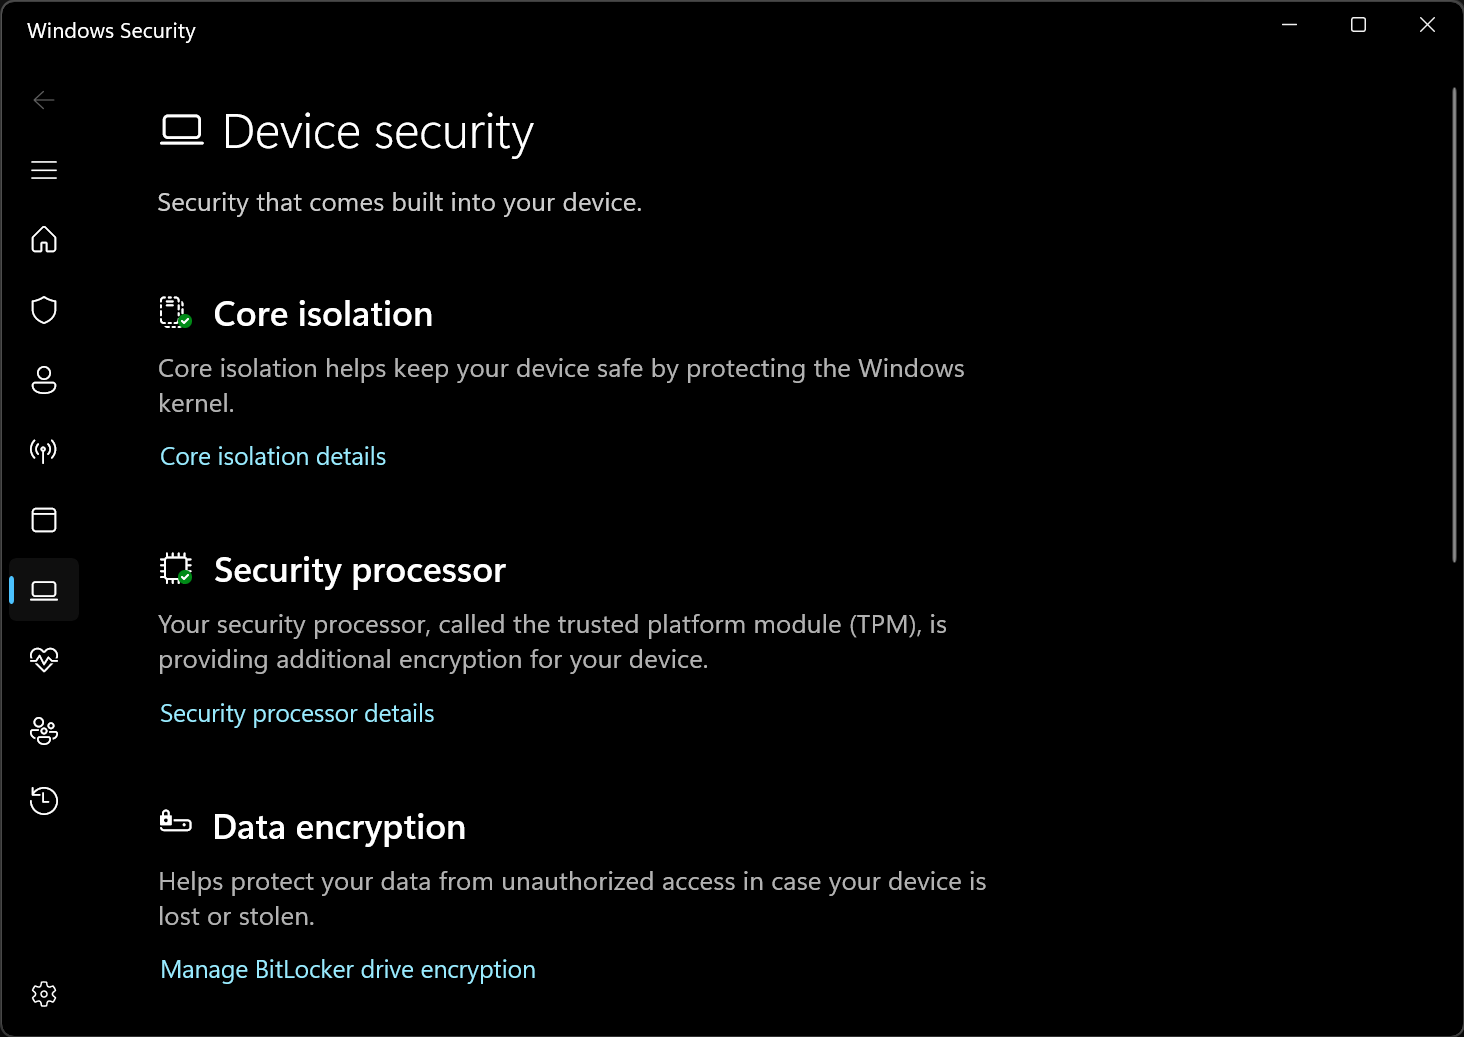Click Manage BitLocker drive encryption link
The image size is (1464, 1037).
tap(348, 970)
